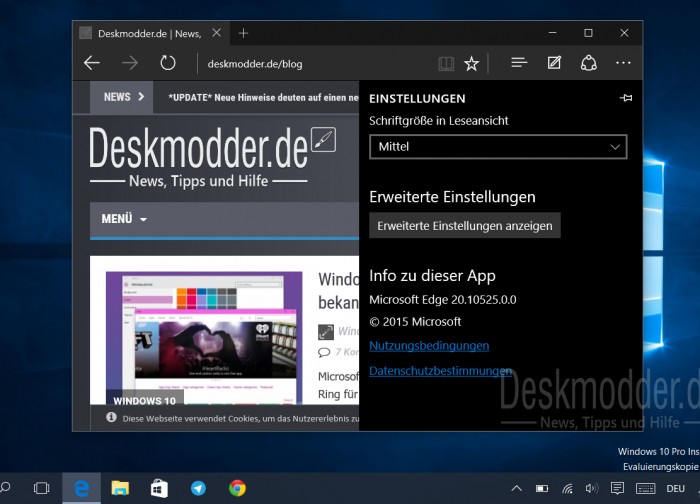Screen dimensions: 700x504
Task: Launch Telegram from the taskbar
Action: (x=198, y=488)
